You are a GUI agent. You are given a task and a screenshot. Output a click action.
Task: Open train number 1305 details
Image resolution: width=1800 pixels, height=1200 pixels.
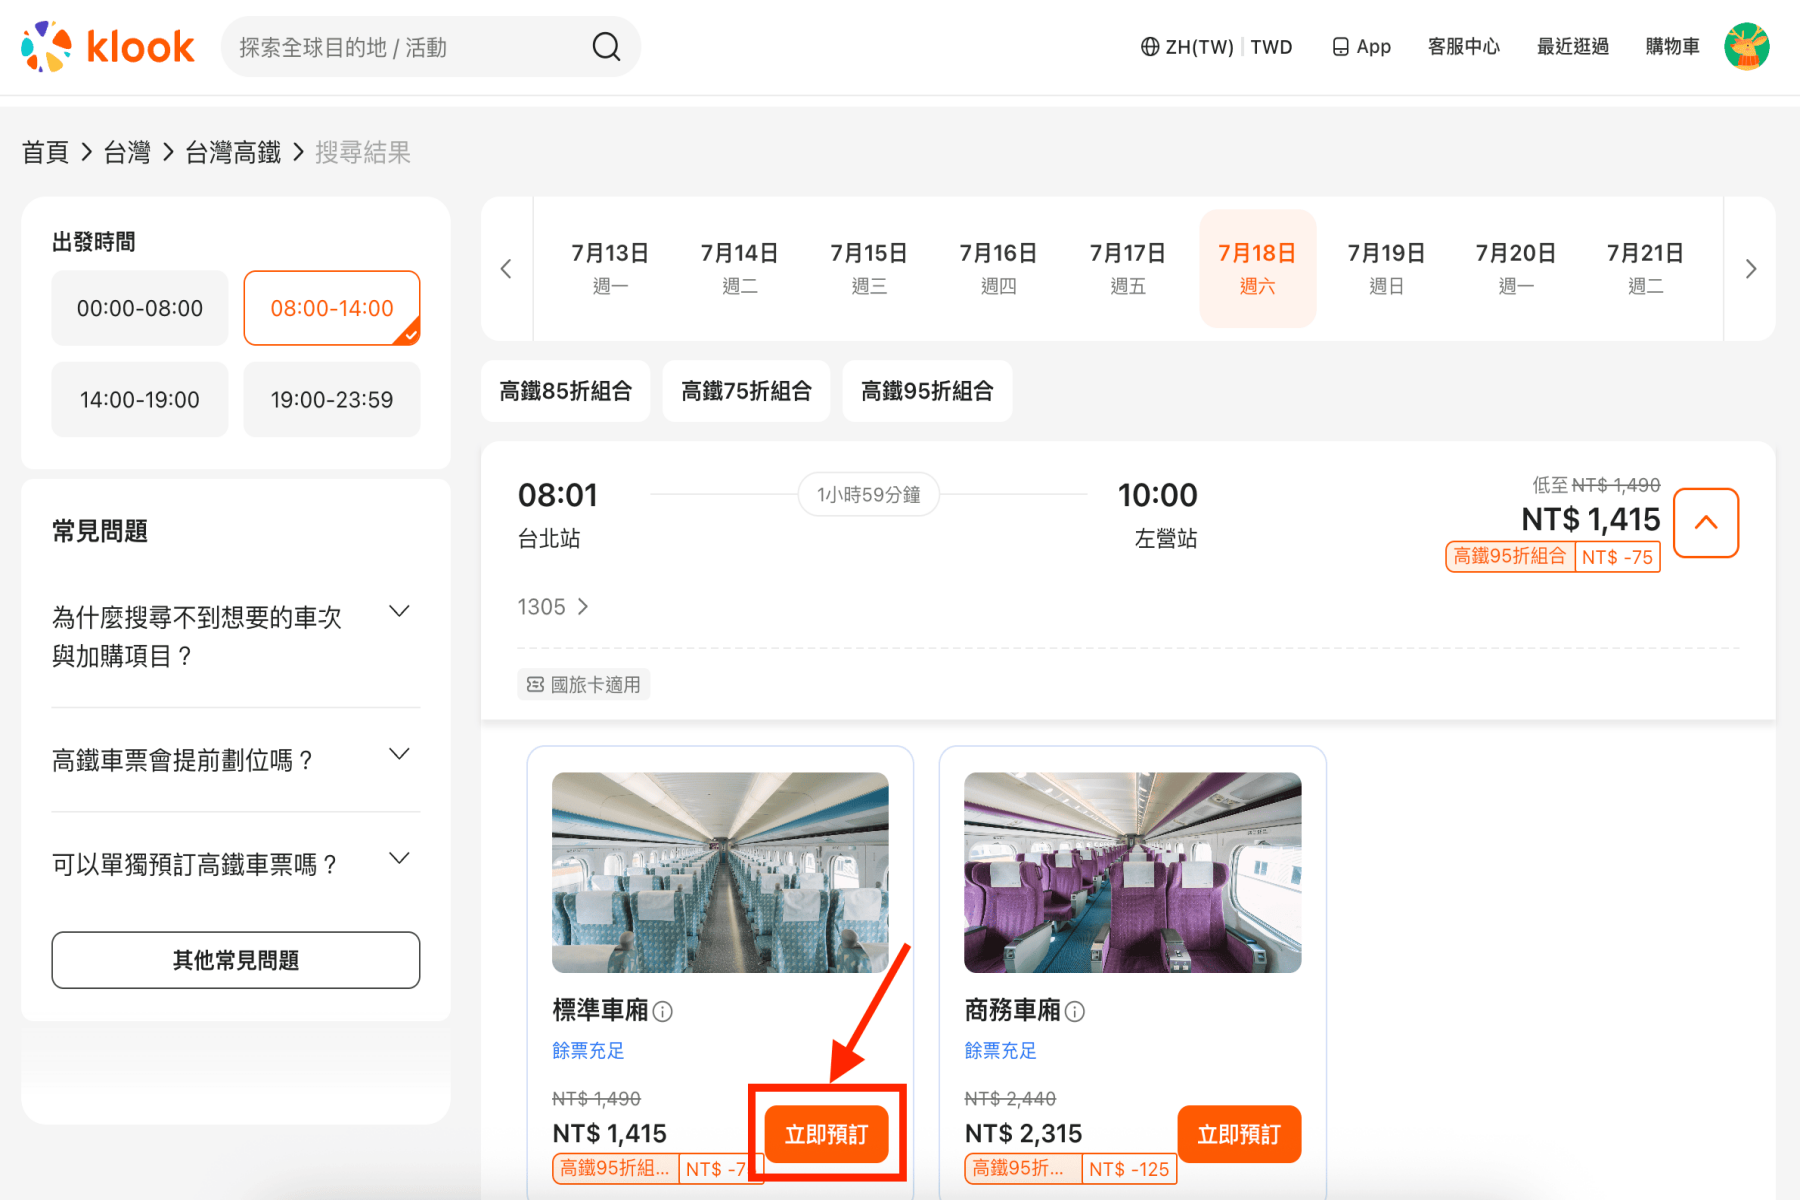coord(553,607)
